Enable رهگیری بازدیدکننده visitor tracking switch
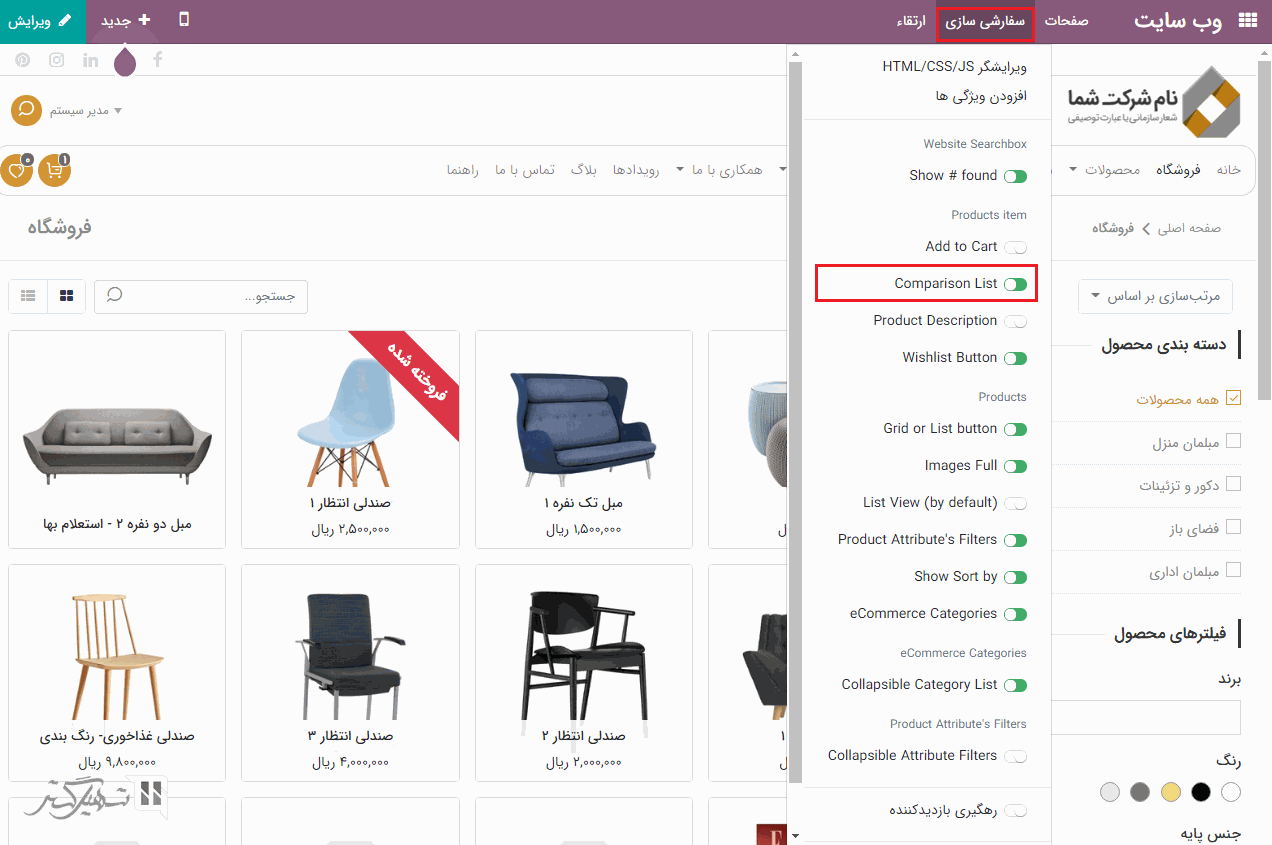 pos(1016,810)
